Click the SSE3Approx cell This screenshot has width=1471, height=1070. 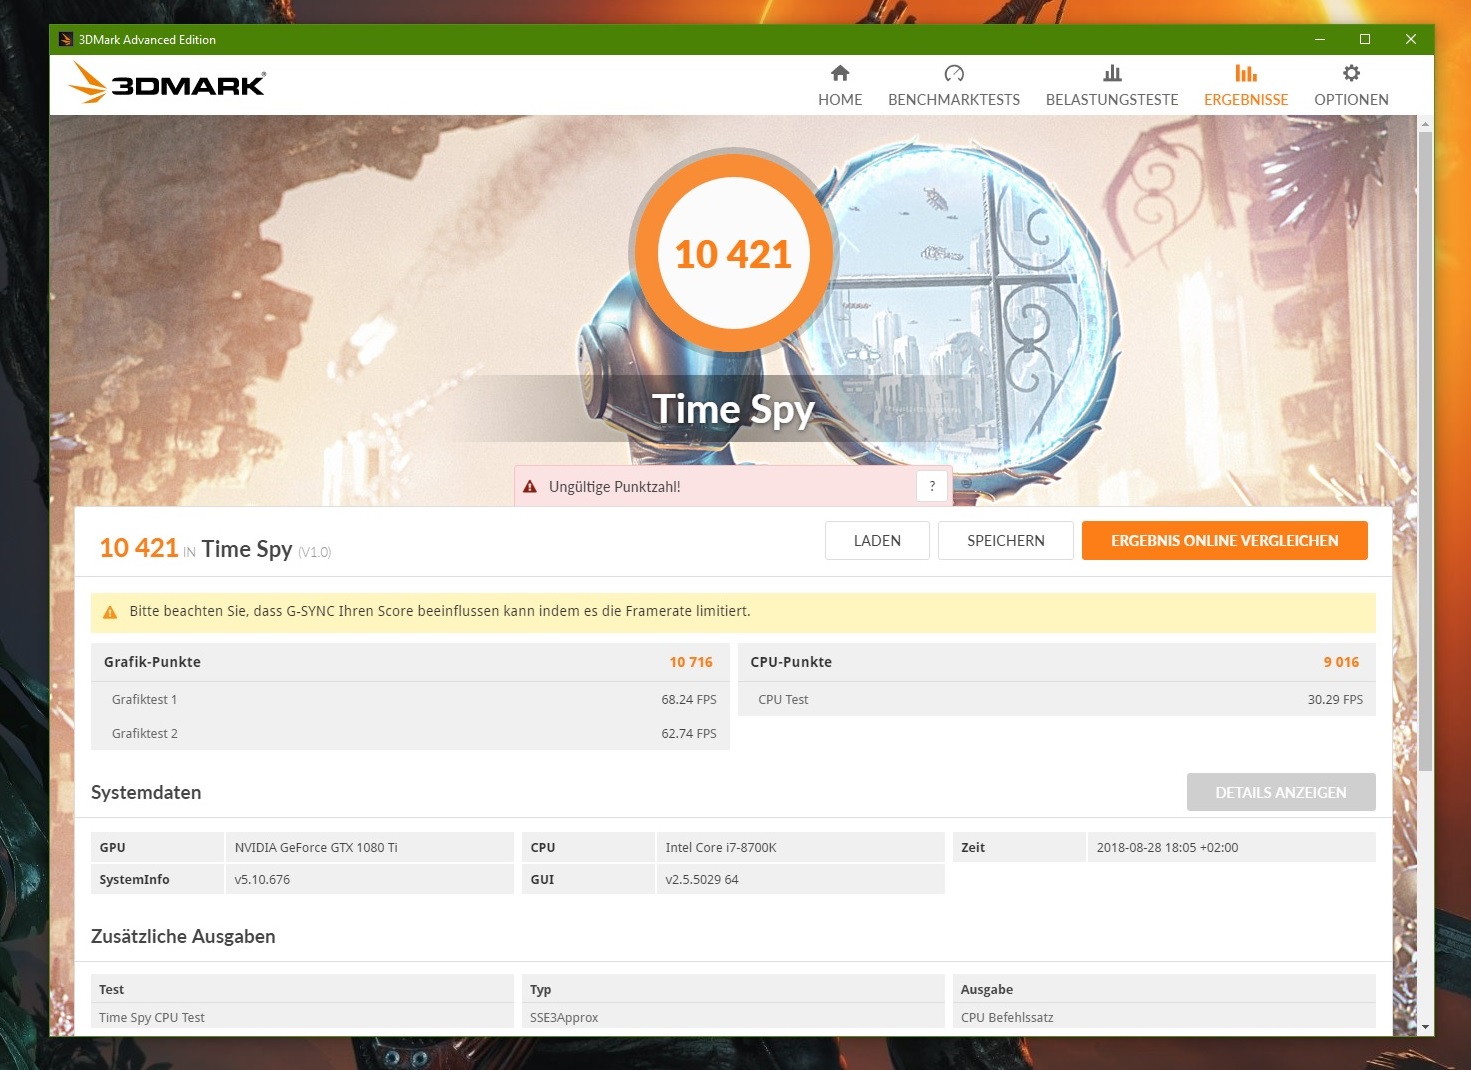[x=733, y=1017]
